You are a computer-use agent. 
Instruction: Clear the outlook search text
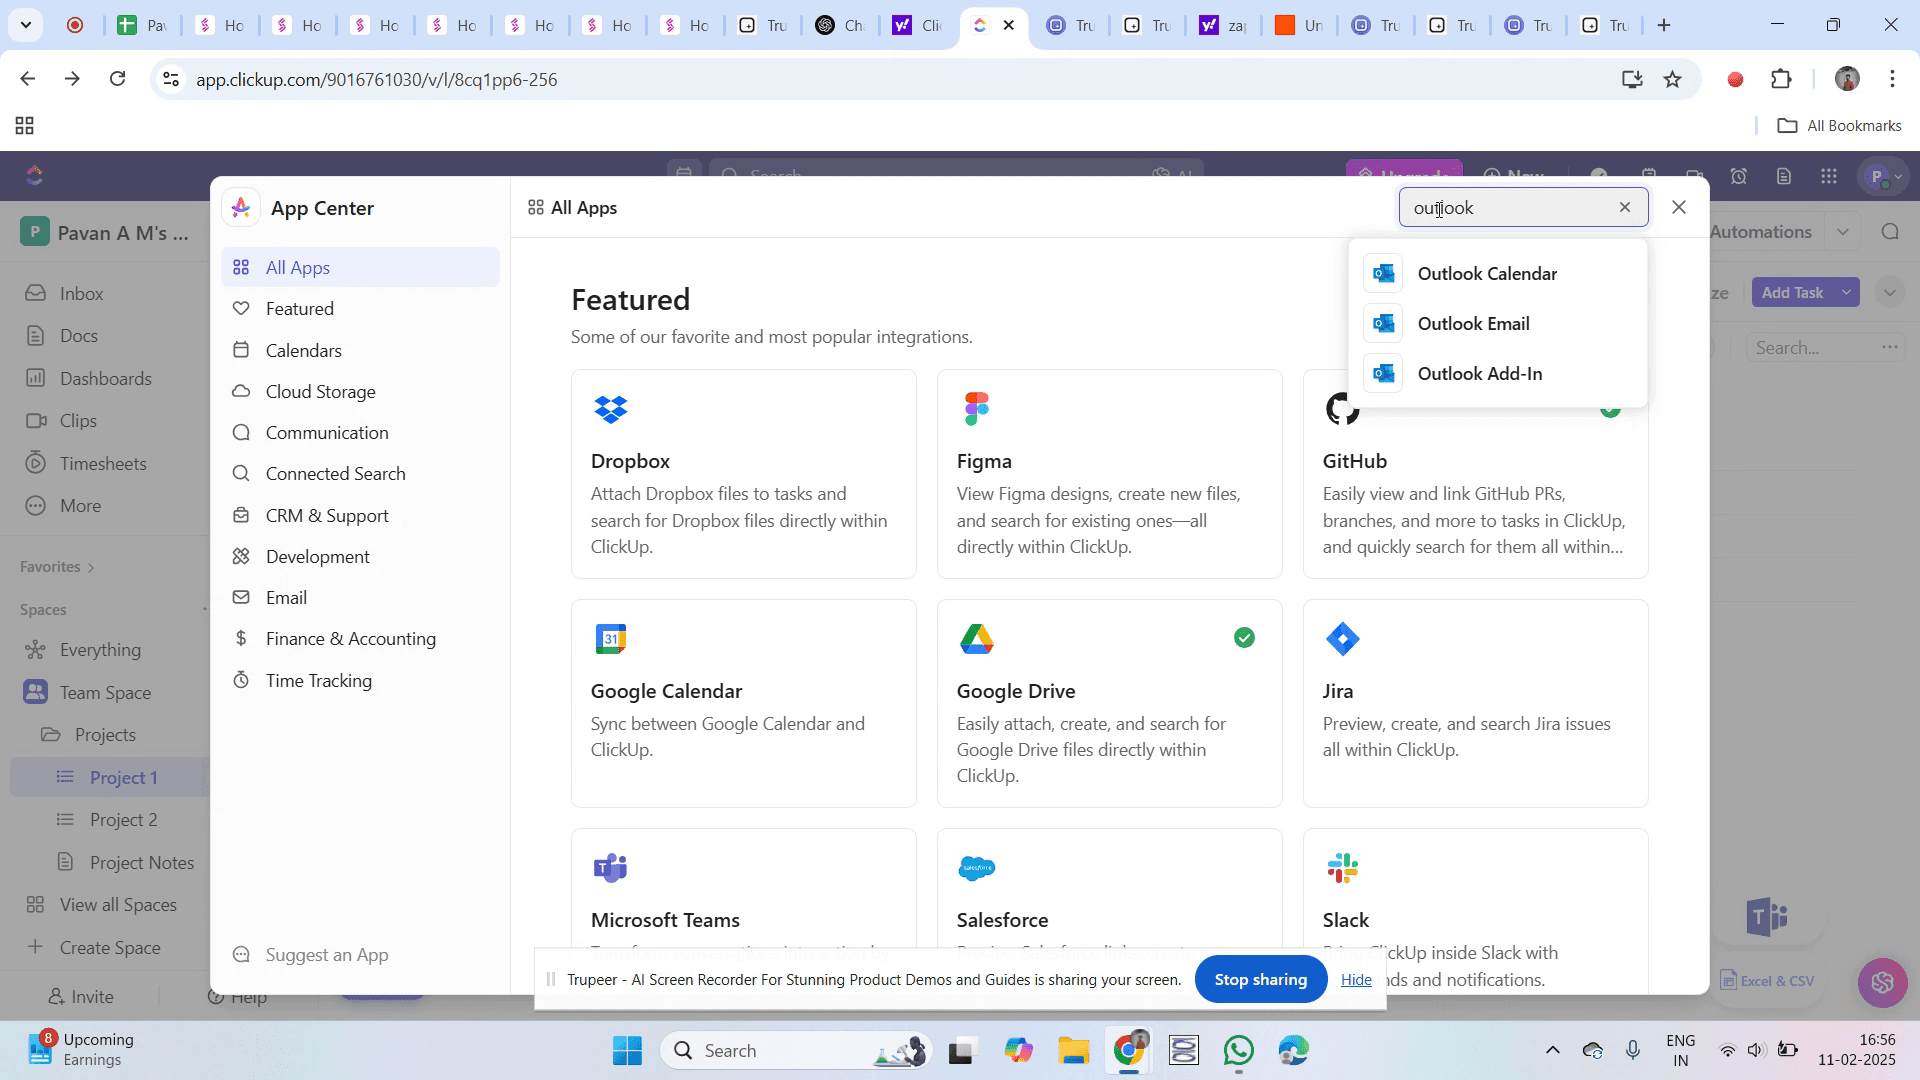1625,207
